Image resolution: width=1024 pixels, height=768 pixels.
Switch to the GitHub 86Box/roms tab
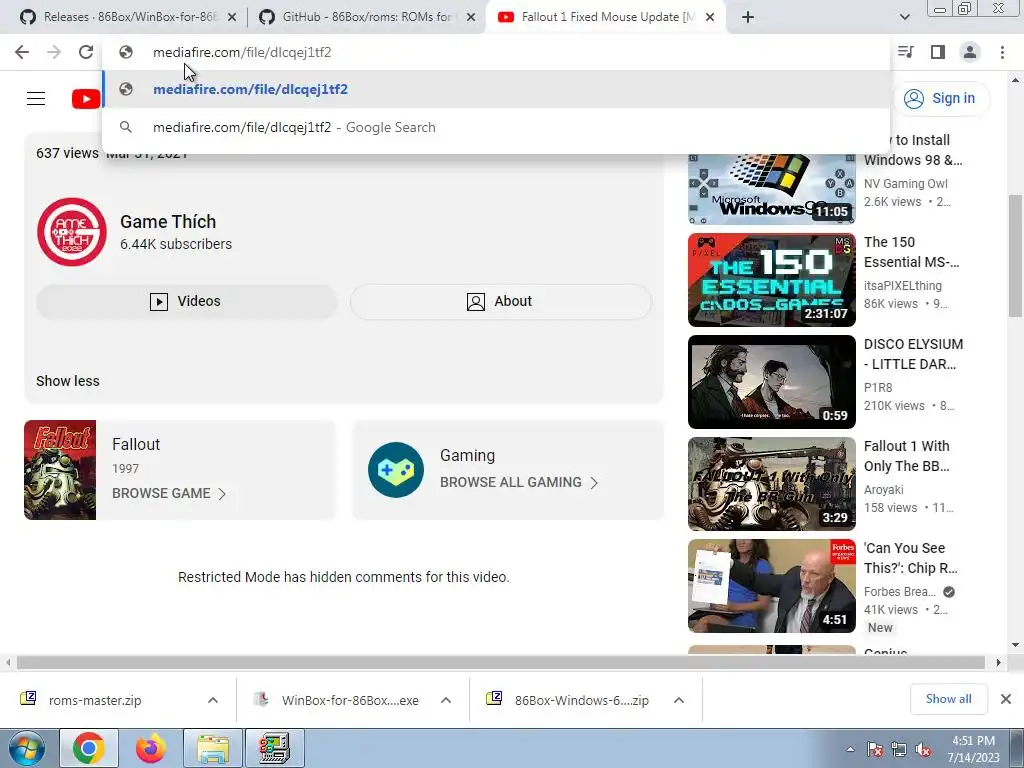[x=366, y=17]
